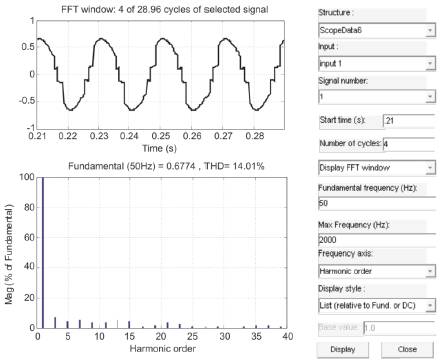Open the Frequency axis Harmonic order dropdown
This screenshot has width=442, height=364.
[377, 271]
